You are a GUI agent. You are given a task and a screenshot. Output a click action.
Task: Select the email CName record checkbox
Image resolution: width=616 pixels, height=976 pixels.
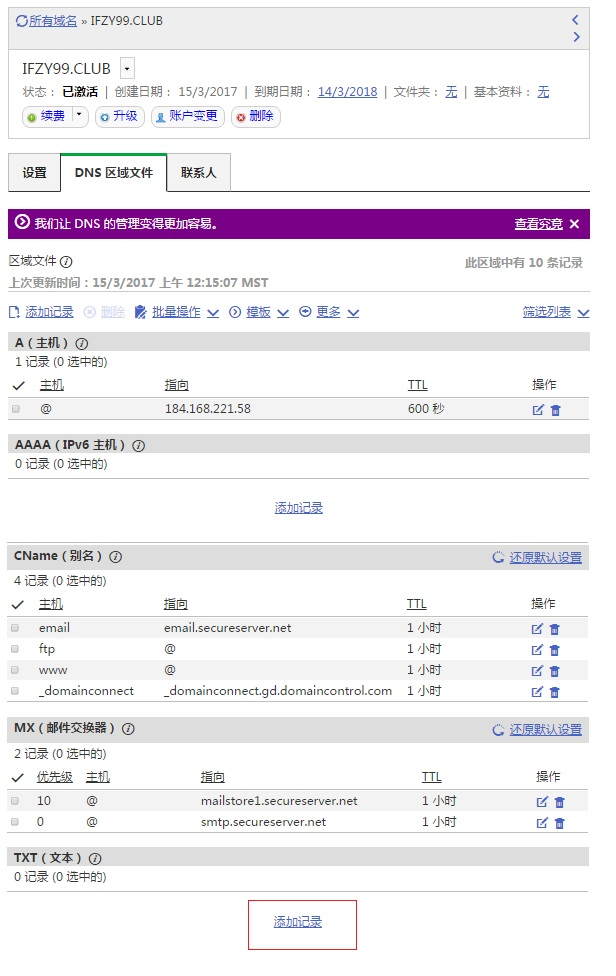(x=15, y=628)
